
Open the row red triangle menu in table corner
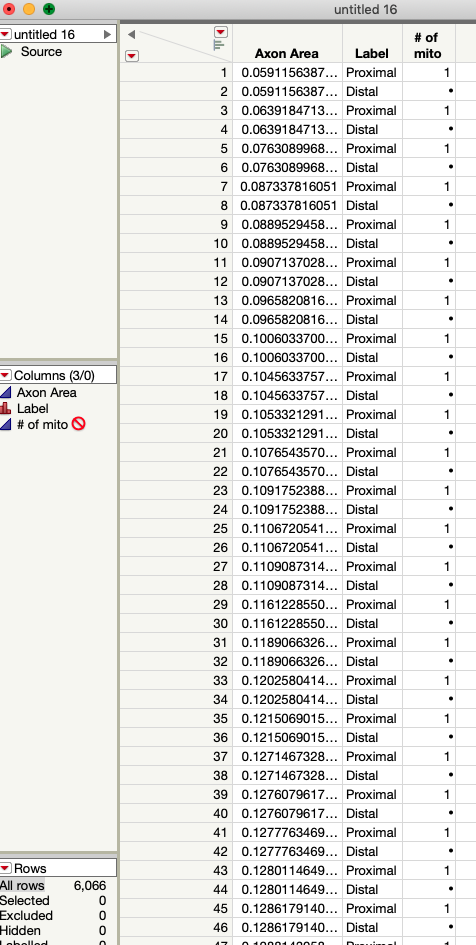pyautogui.click(x=131, y=55)
